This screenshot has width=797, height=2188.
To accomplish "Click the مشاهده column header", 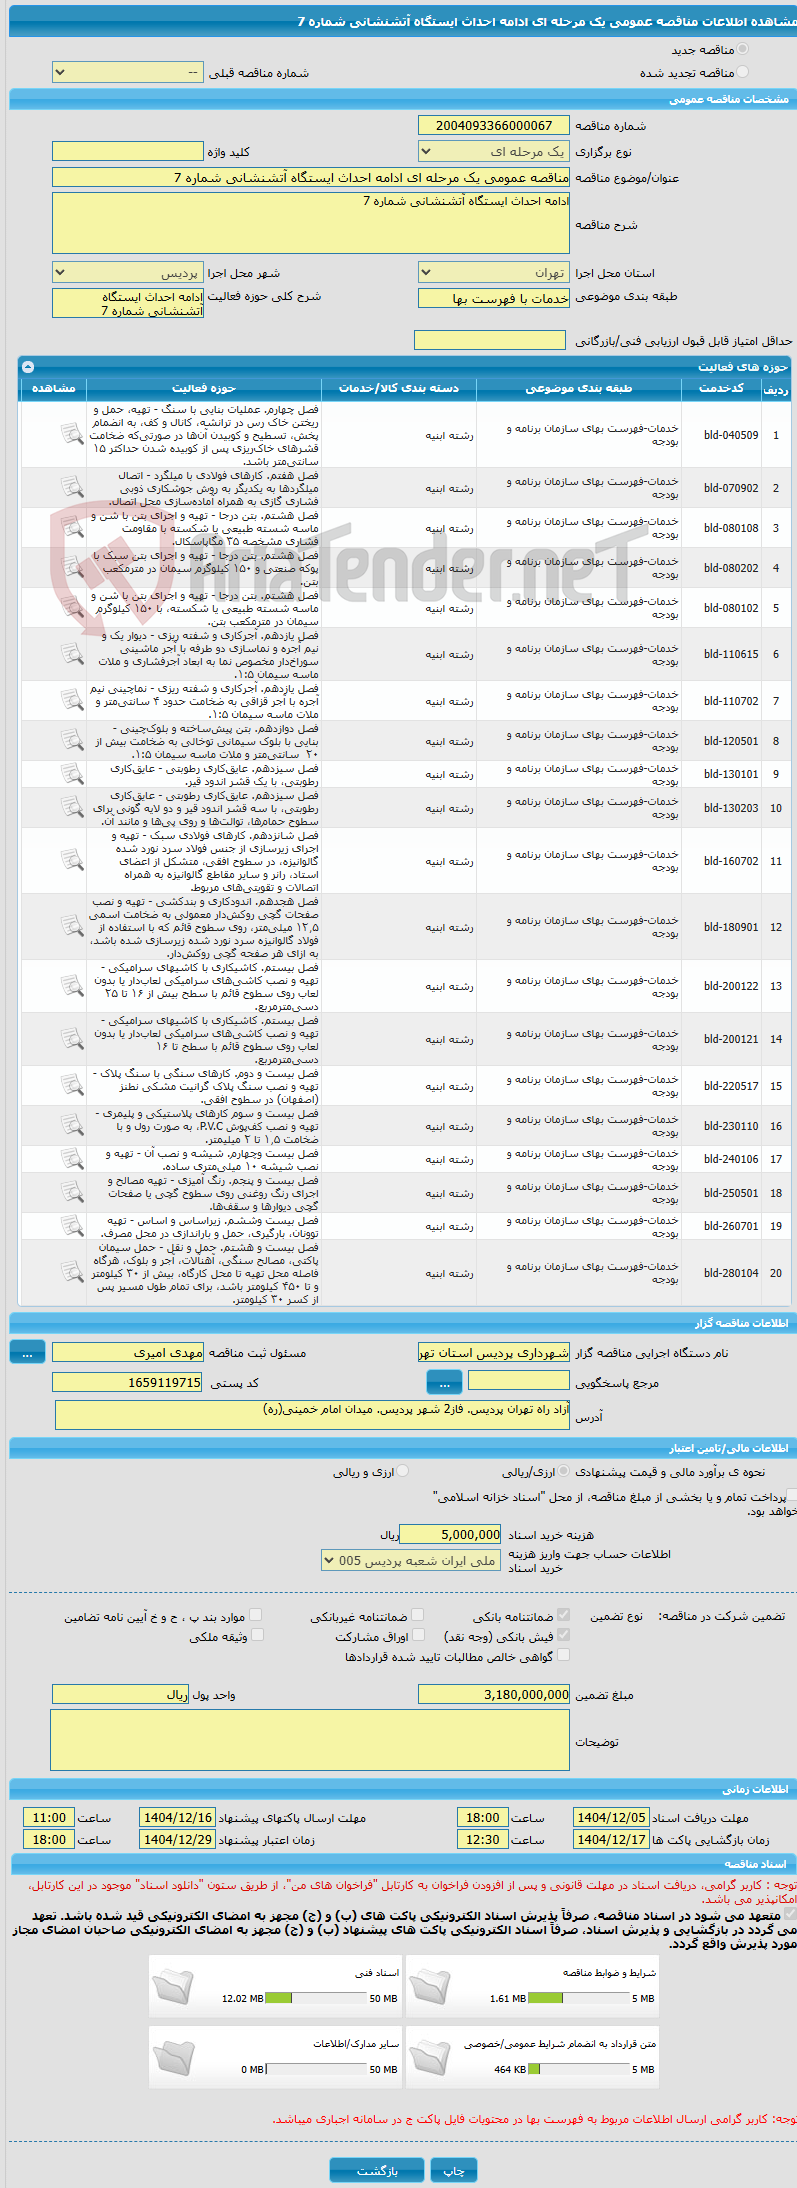I will [x=54, y=388].
